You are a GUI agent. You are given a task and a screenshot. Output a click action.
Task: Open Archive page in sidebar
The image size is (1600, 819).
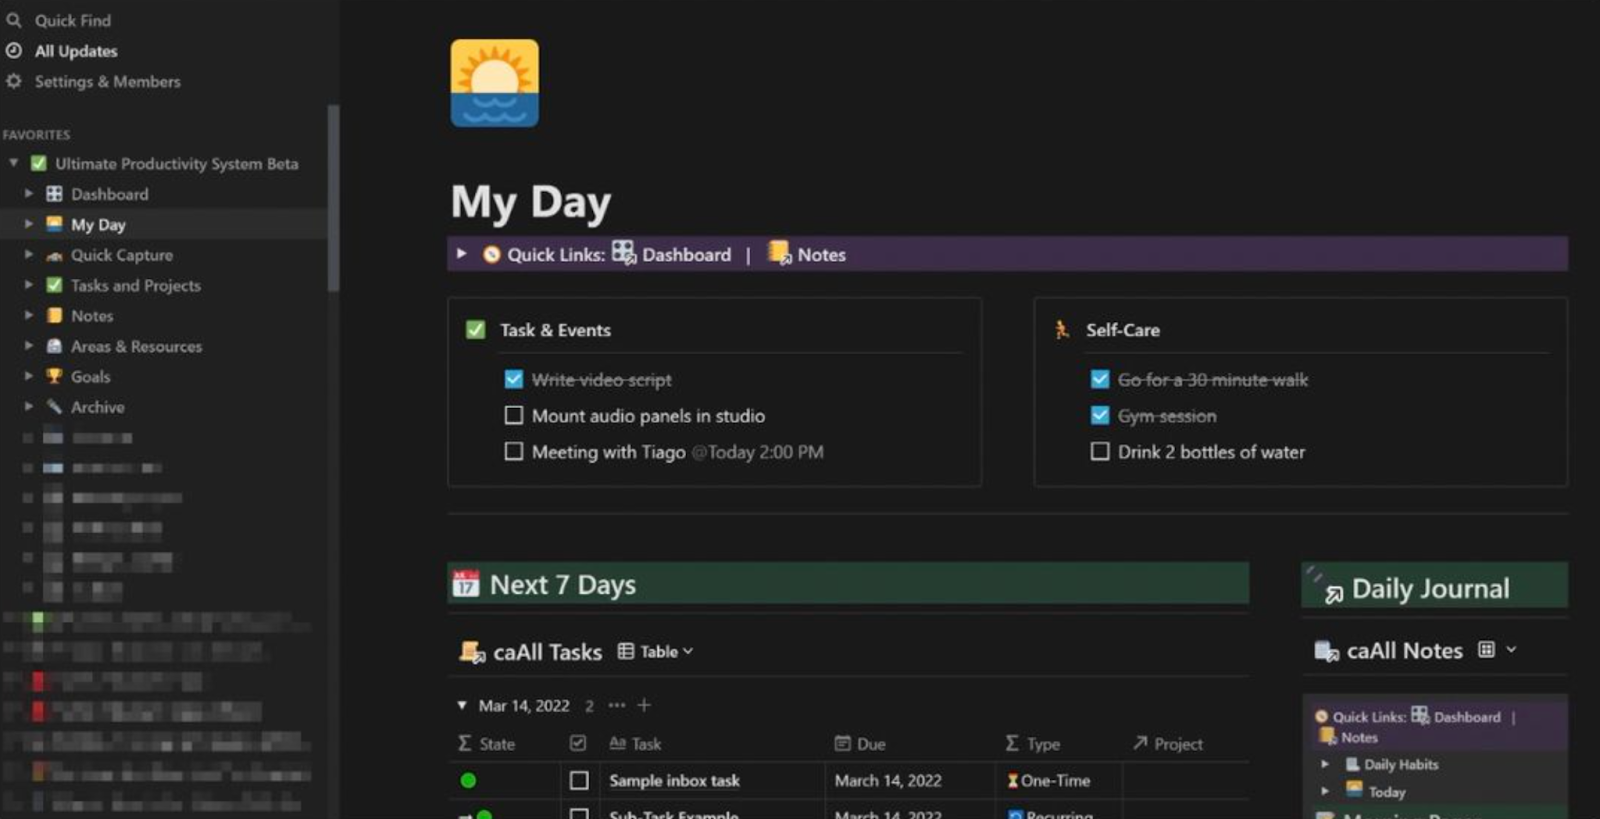[x=97, y=407]
